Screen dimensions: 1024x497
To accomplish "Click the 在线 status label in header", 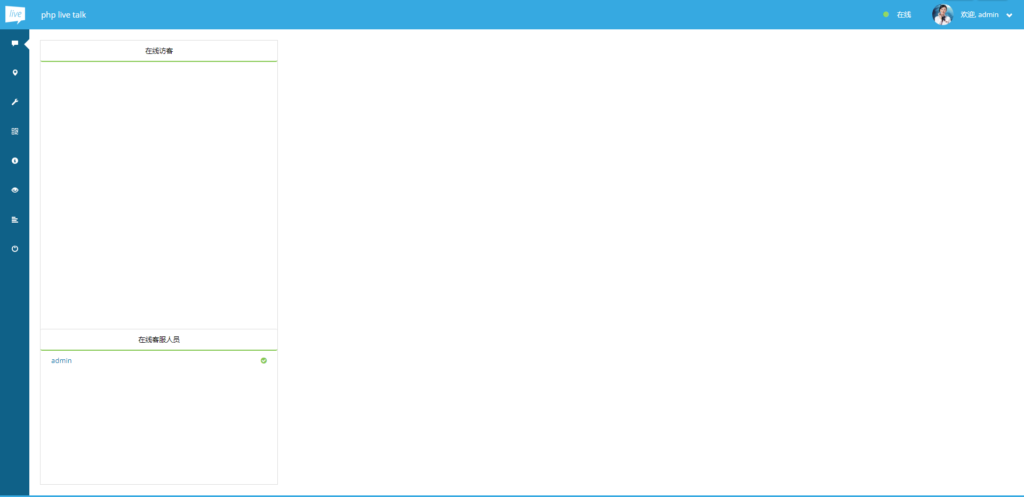I will point(904,14).
